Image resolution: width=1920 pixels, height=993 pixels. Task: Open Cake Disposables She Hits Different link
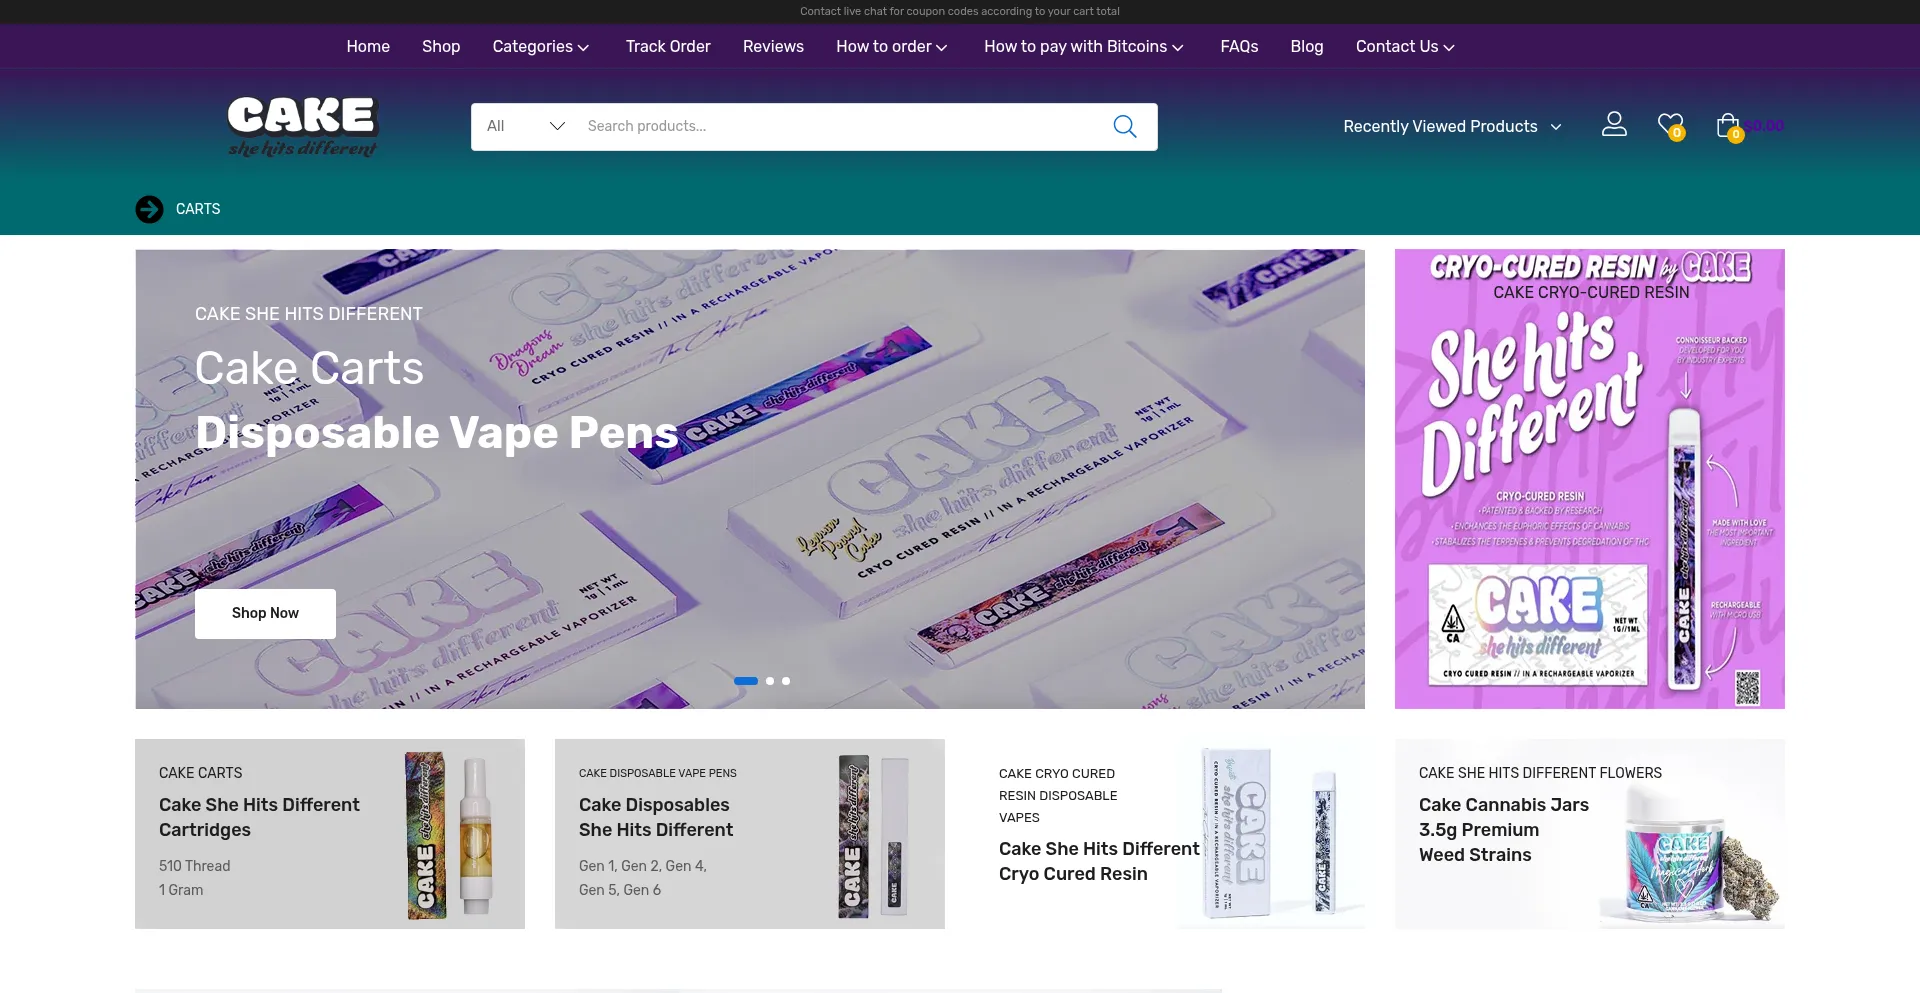click(x=655, y=817)
